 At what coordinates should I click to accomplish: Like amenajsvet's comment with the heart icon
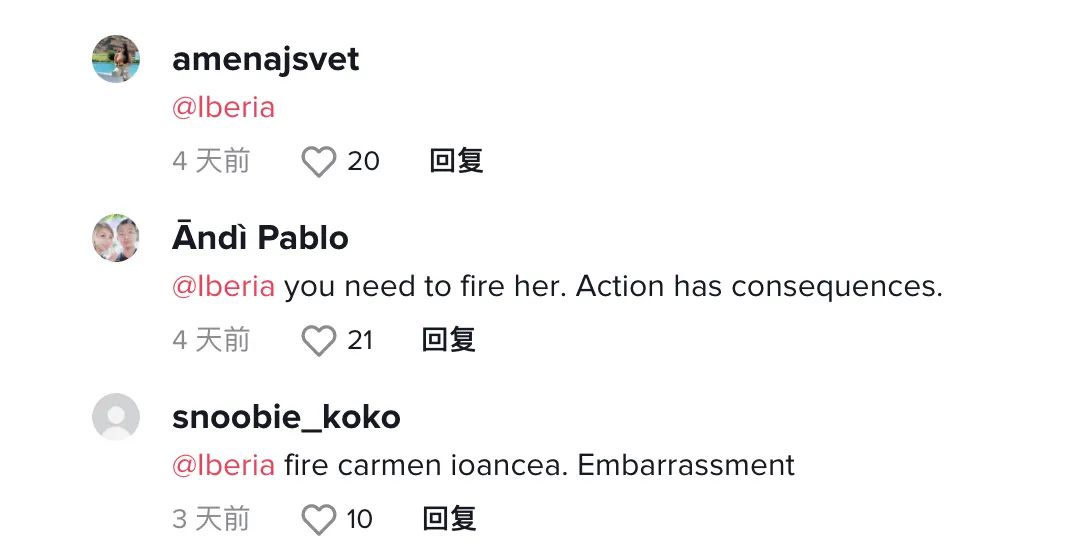point(319,162)
